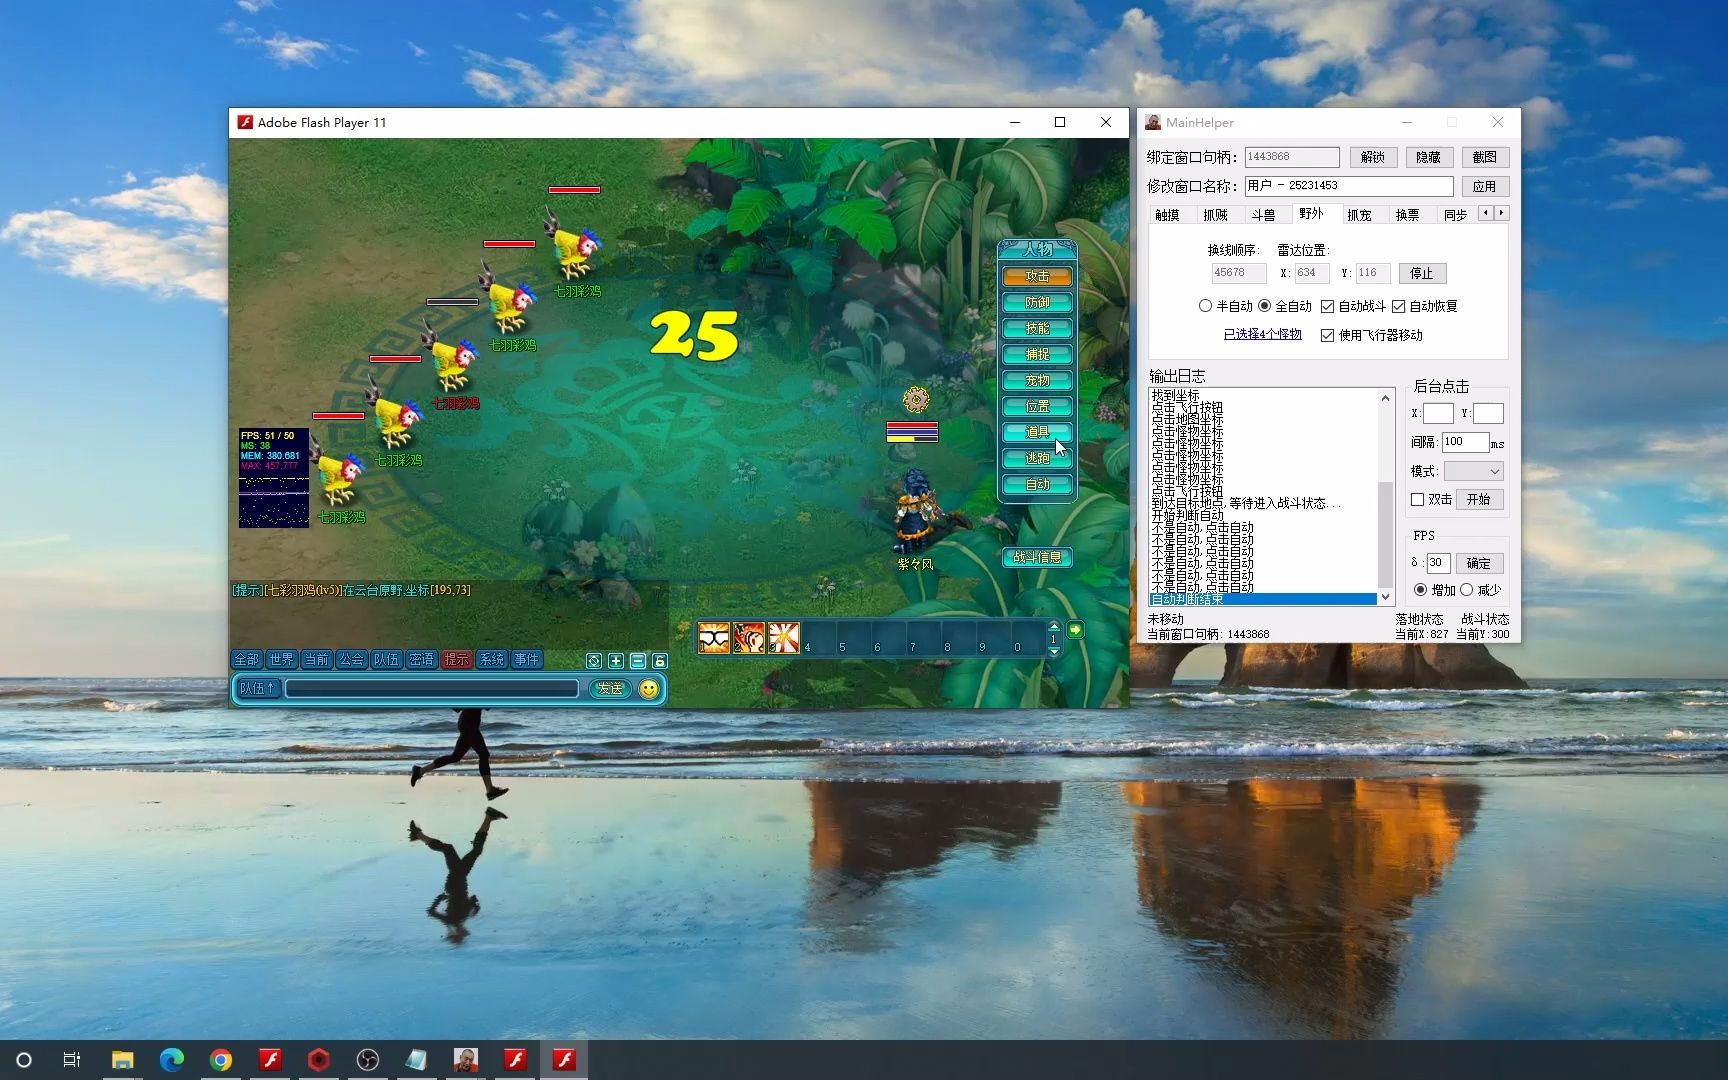This screenshot has width=1728, height=1080.
Task: Click the 应用 apply button
Action: 1485,186
